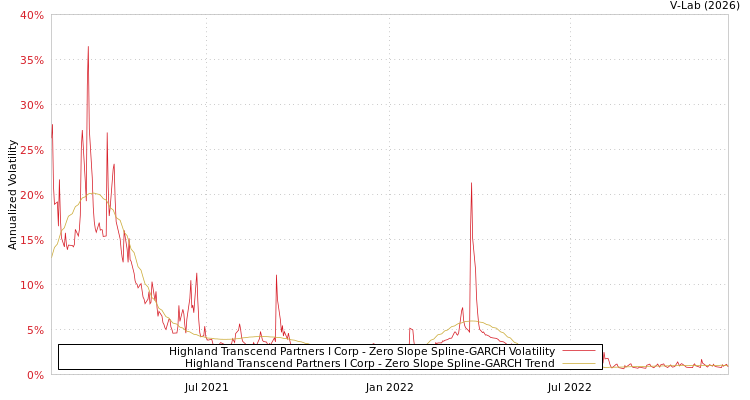This screenshot has height=400, width=750.
Task: Click the Jan 2022 x-axis label
Action: click(x=389, y=387)
